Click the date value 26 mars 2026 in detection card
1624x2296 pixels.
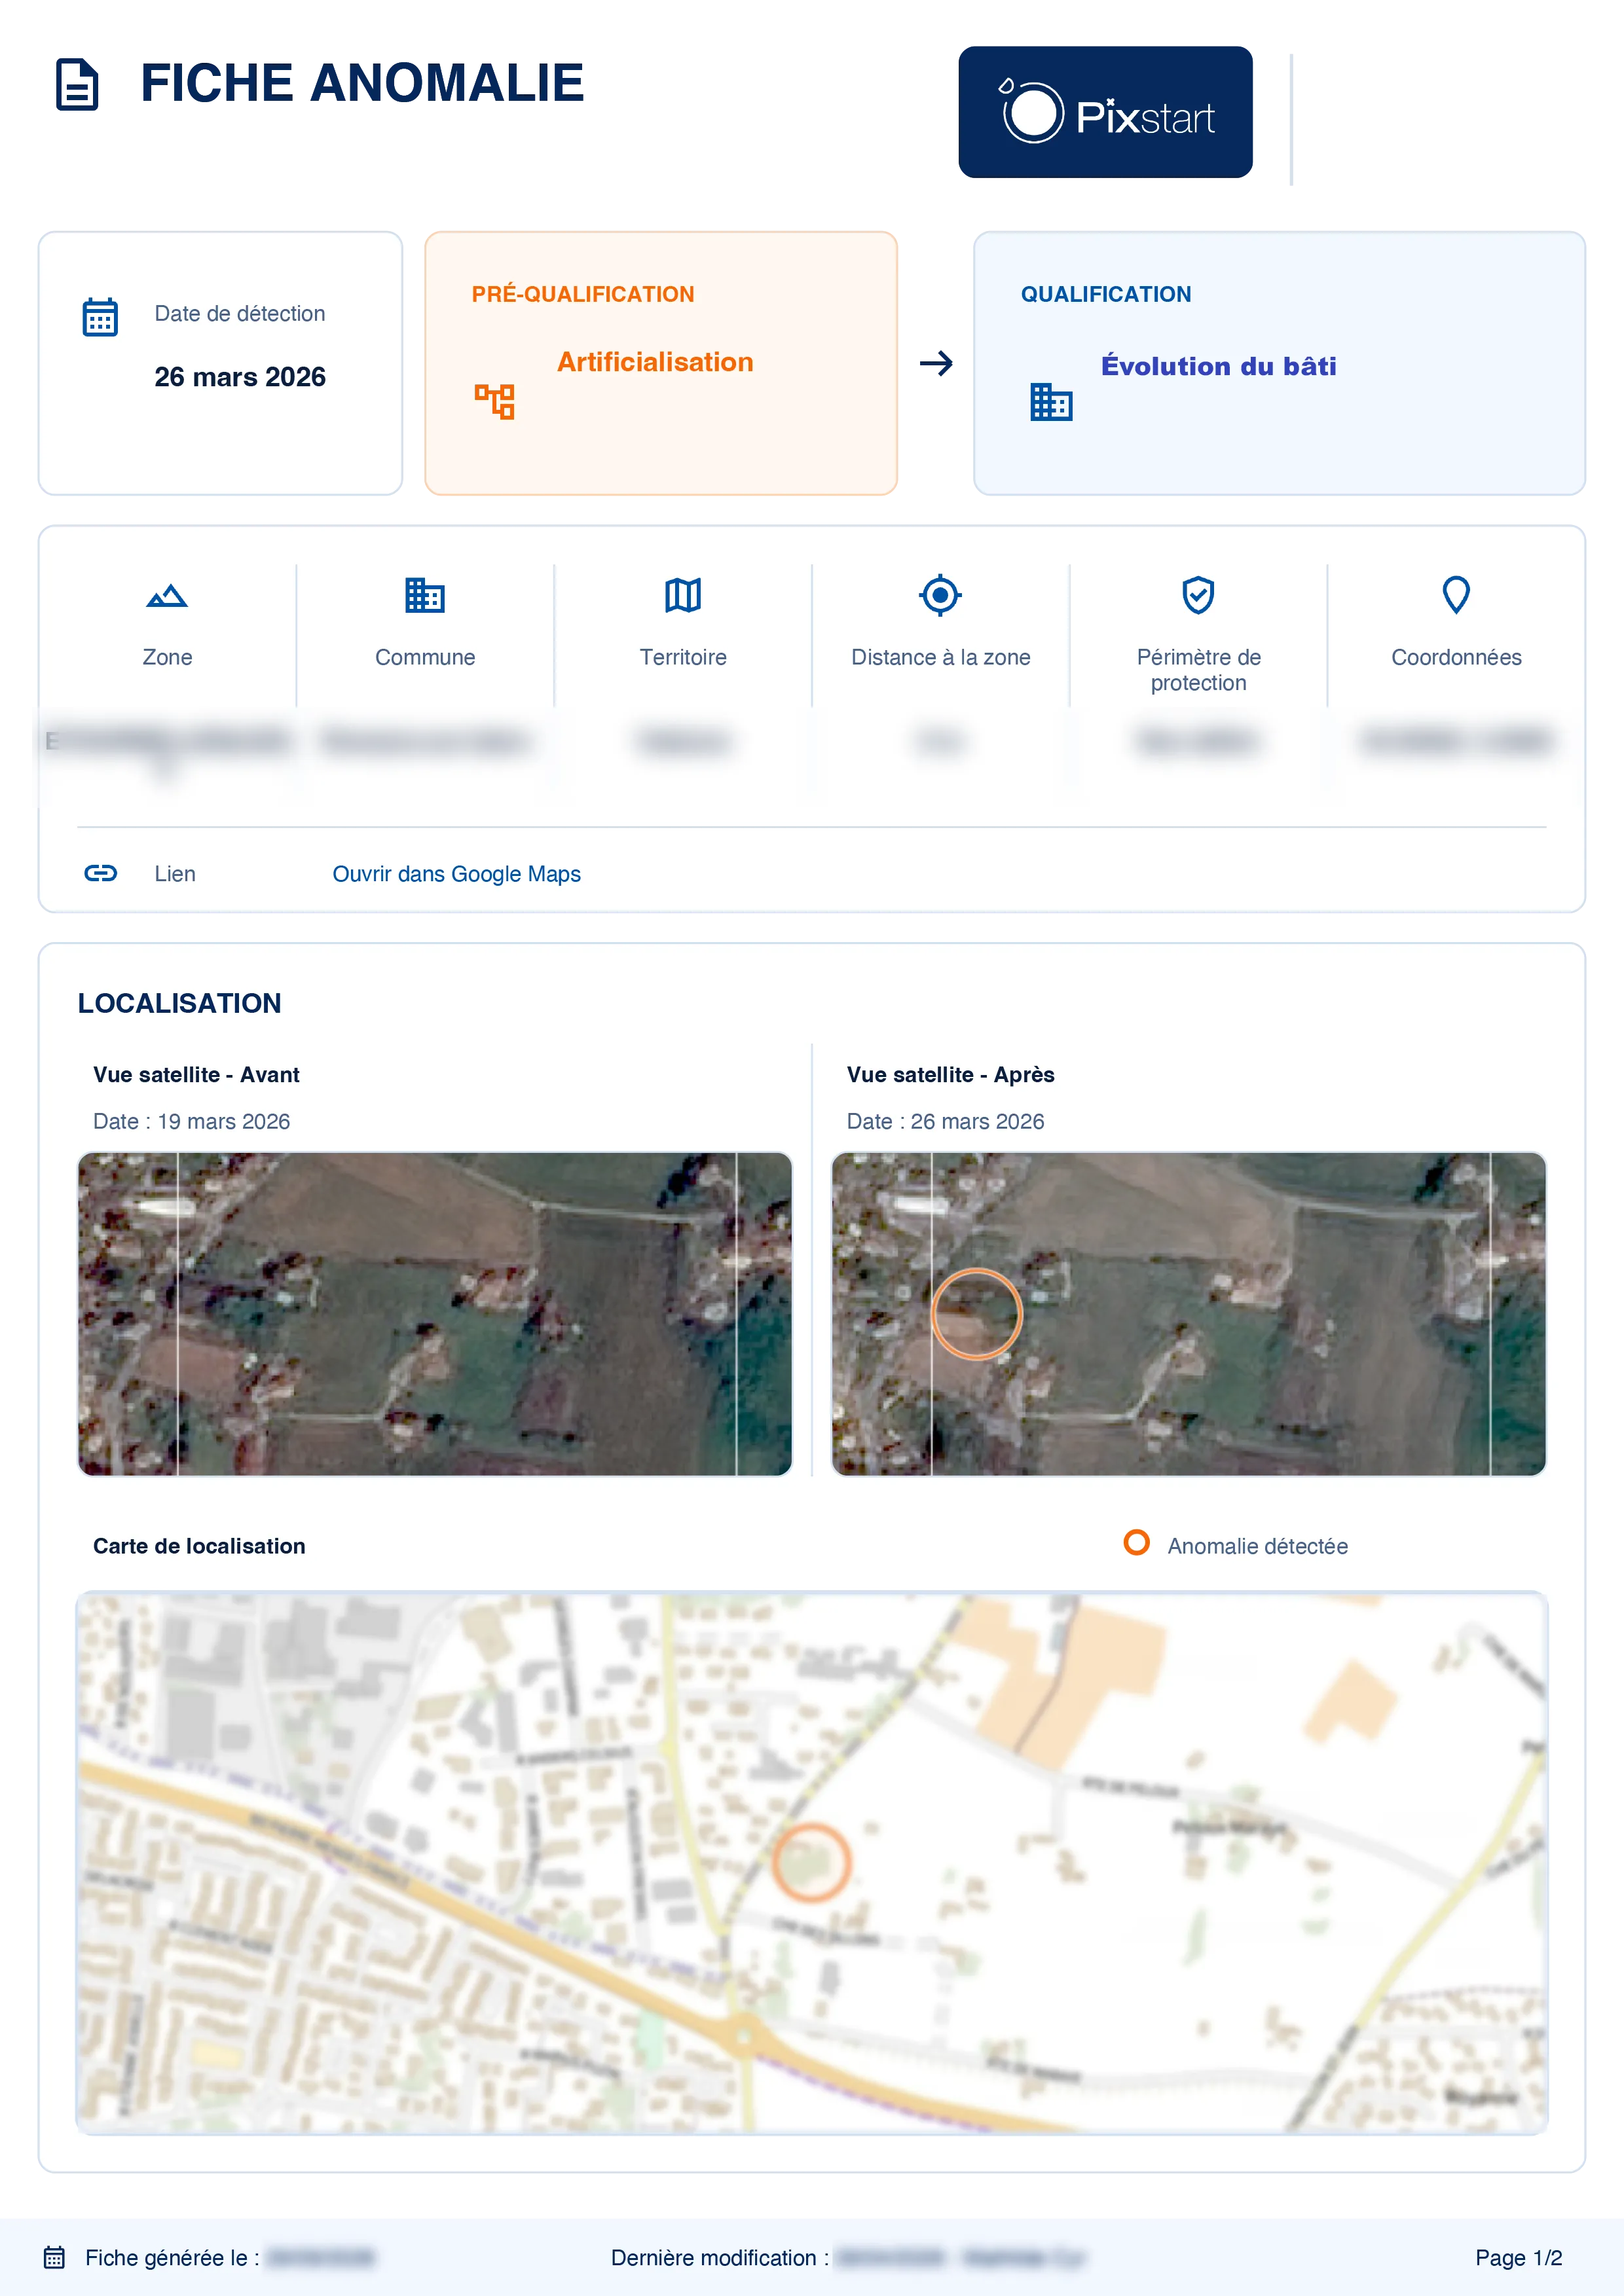click(240, 377)
